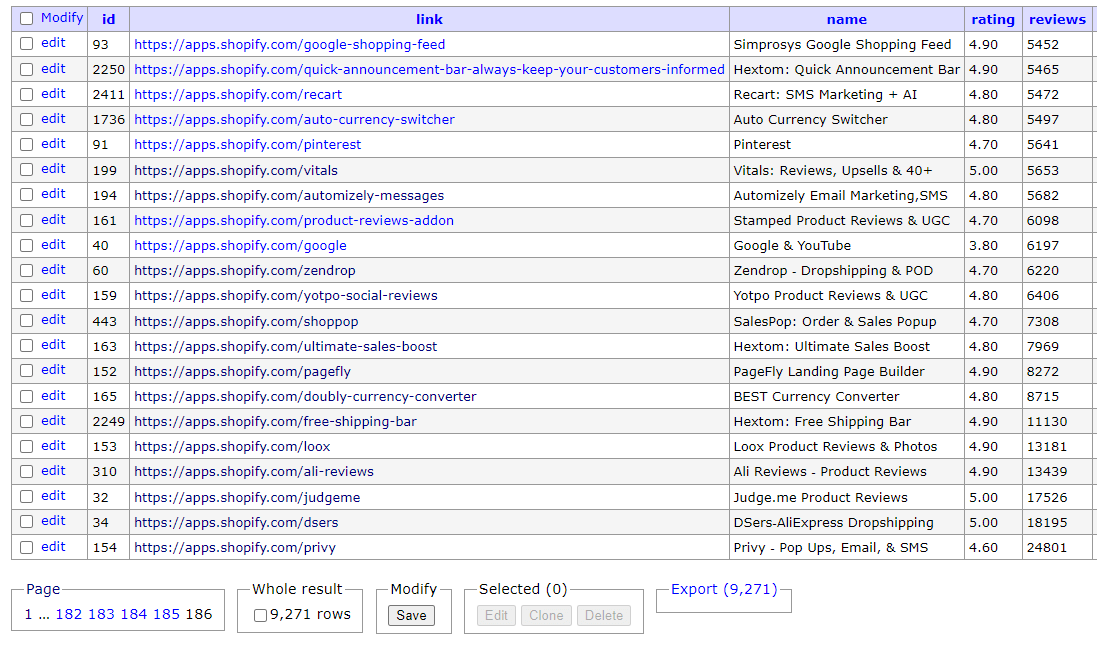Click the reviews value 17526
The height and width of the screenshot is (645, 1097).
pyautogui.click(x=1047, y=497)
